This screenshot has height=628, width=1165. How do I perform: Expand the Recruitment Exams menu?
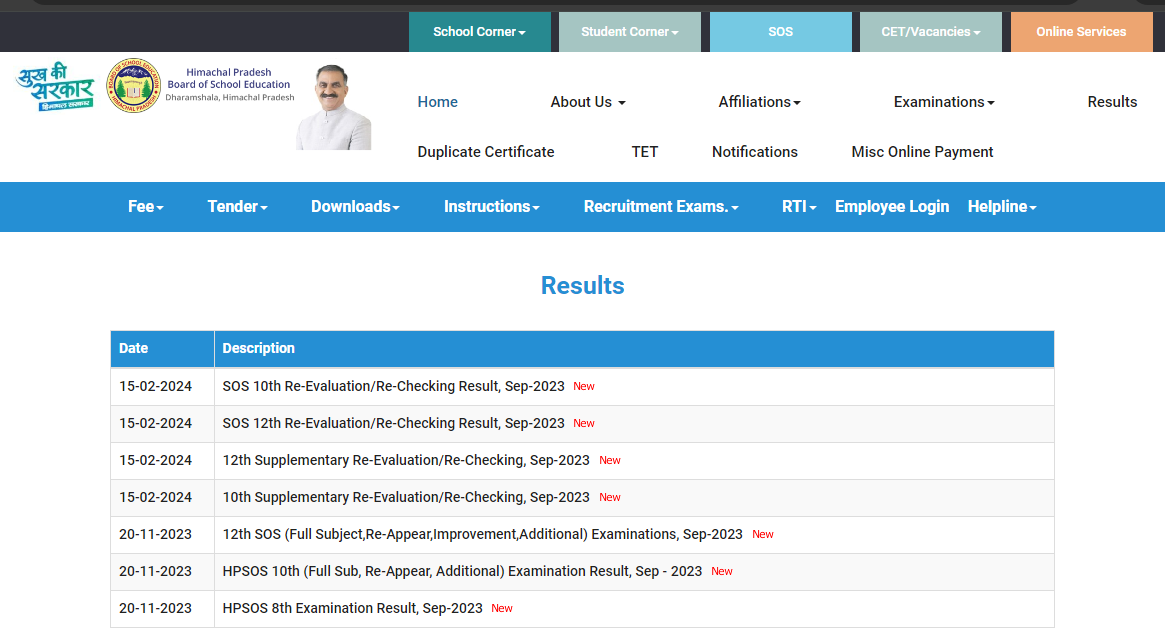pyautogui.click(x=661, y=207)
